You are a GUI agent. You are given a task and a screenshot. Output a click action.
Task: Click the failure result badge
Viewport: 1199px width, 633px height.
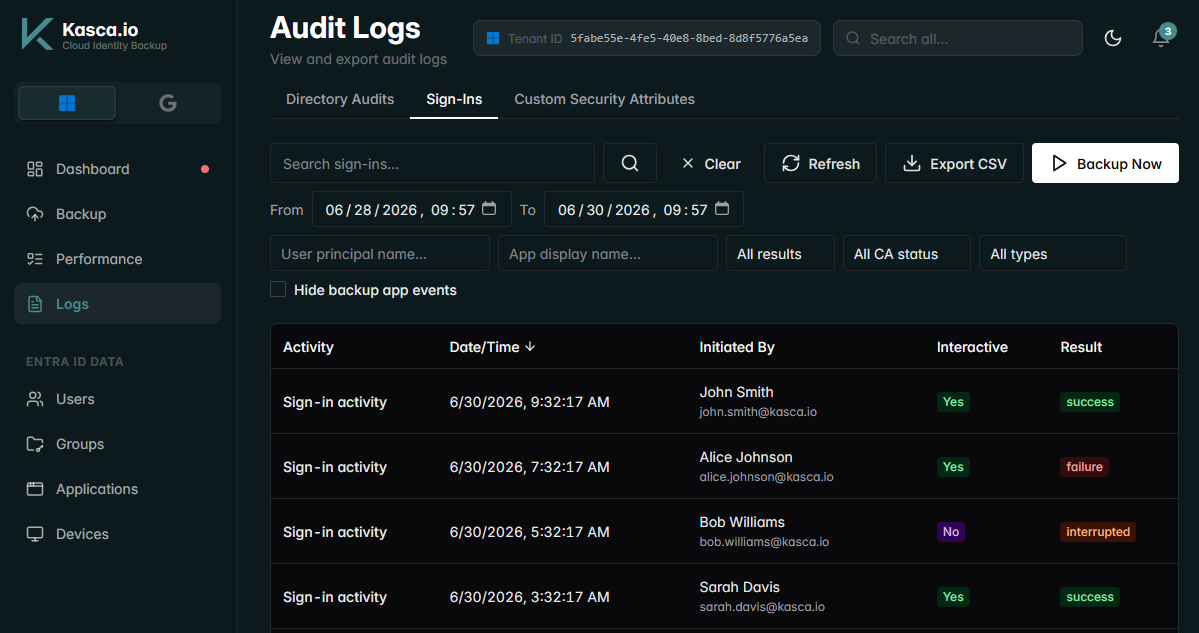coord(1084,466)
